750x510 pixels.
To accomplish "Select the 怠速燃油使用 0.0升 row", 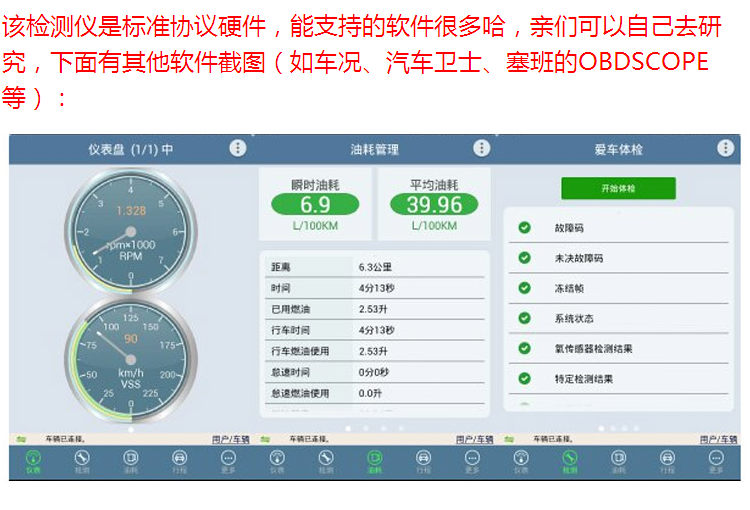I will point(375,393).
